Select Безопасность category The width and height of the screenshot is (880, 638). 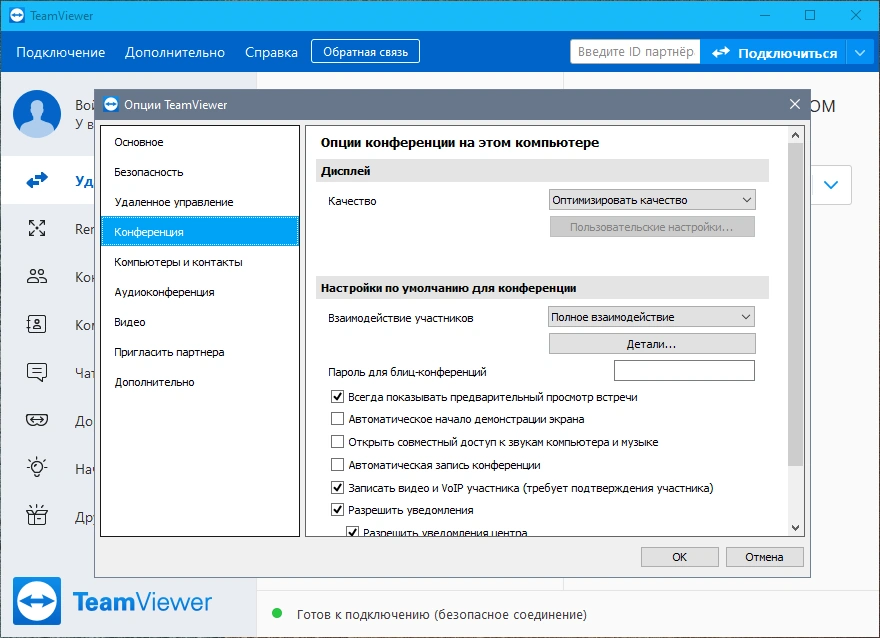click(x=200, y=172)
